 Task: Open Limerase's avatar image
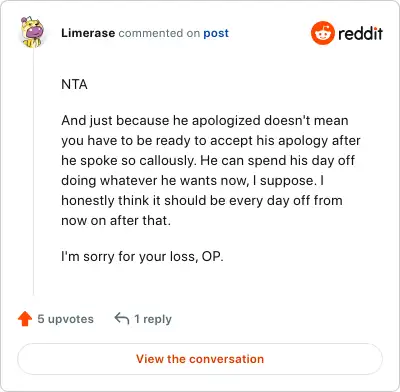click(32, 32)
